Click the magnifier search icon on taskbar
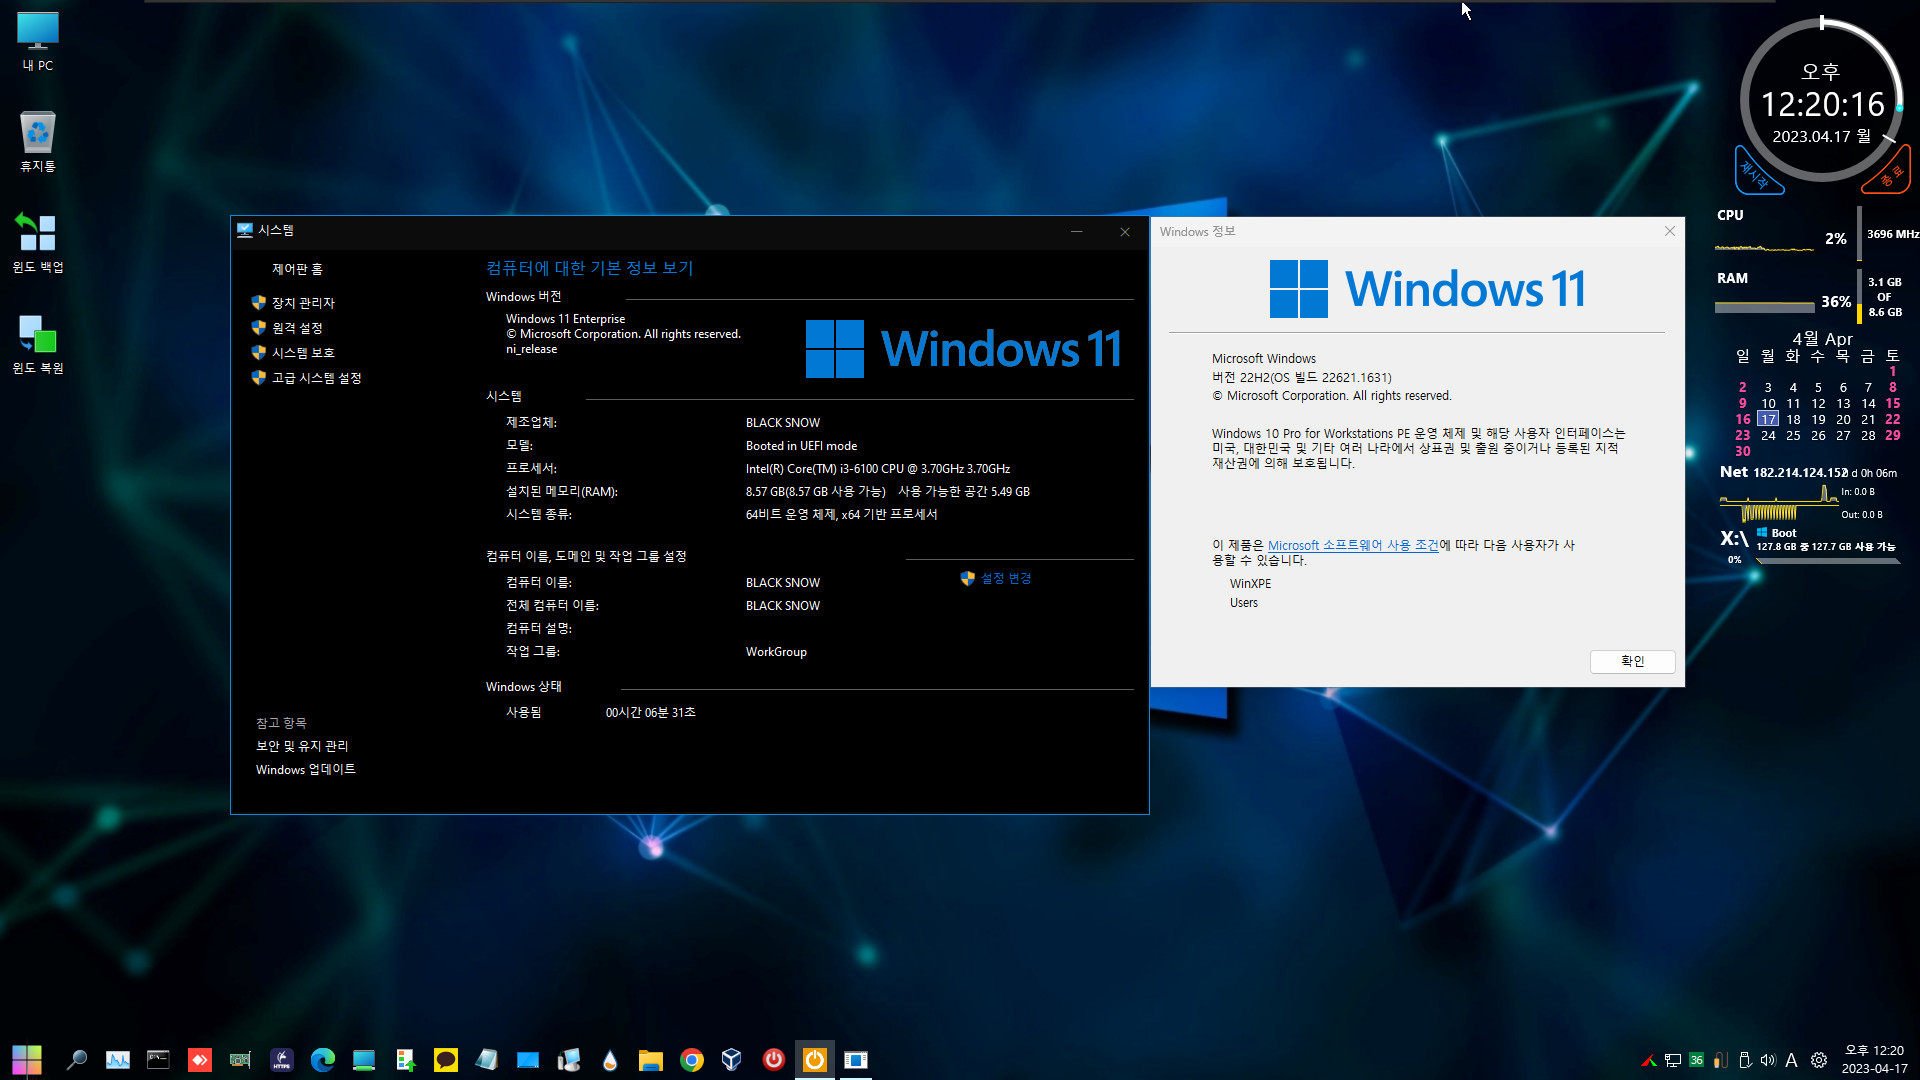Viewport: 1920px width, 1080px height. (76, 1060)
